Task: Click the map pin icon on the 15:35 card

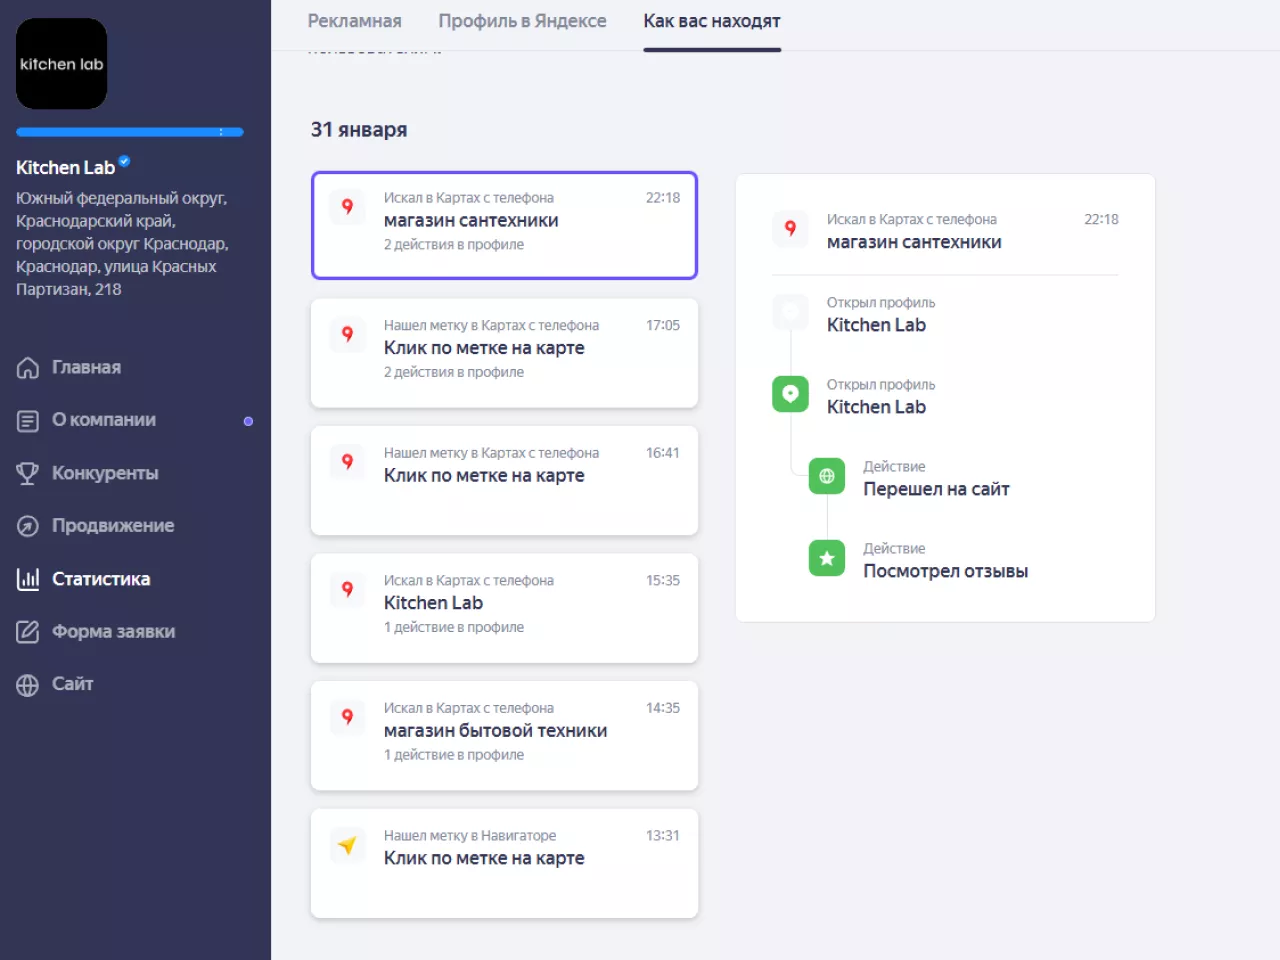Action: tap(347, 589)
